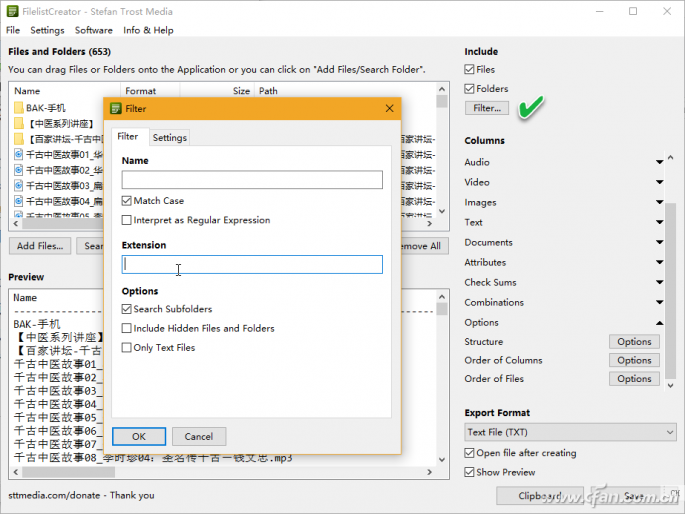Image resolution: width=685 pixels, height=514 pixels.
Task: Uncheck the Folders include checkbox
Action: coord(469,89)
